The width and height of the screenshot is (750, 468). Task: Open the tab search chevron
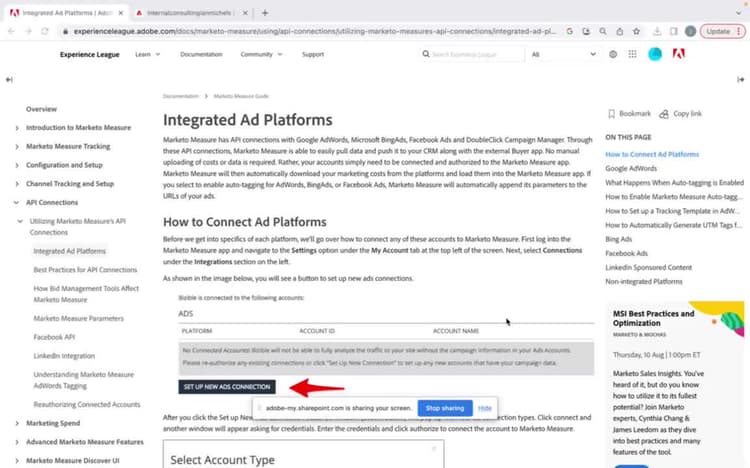pyautogui.click(x=739, y=13)
